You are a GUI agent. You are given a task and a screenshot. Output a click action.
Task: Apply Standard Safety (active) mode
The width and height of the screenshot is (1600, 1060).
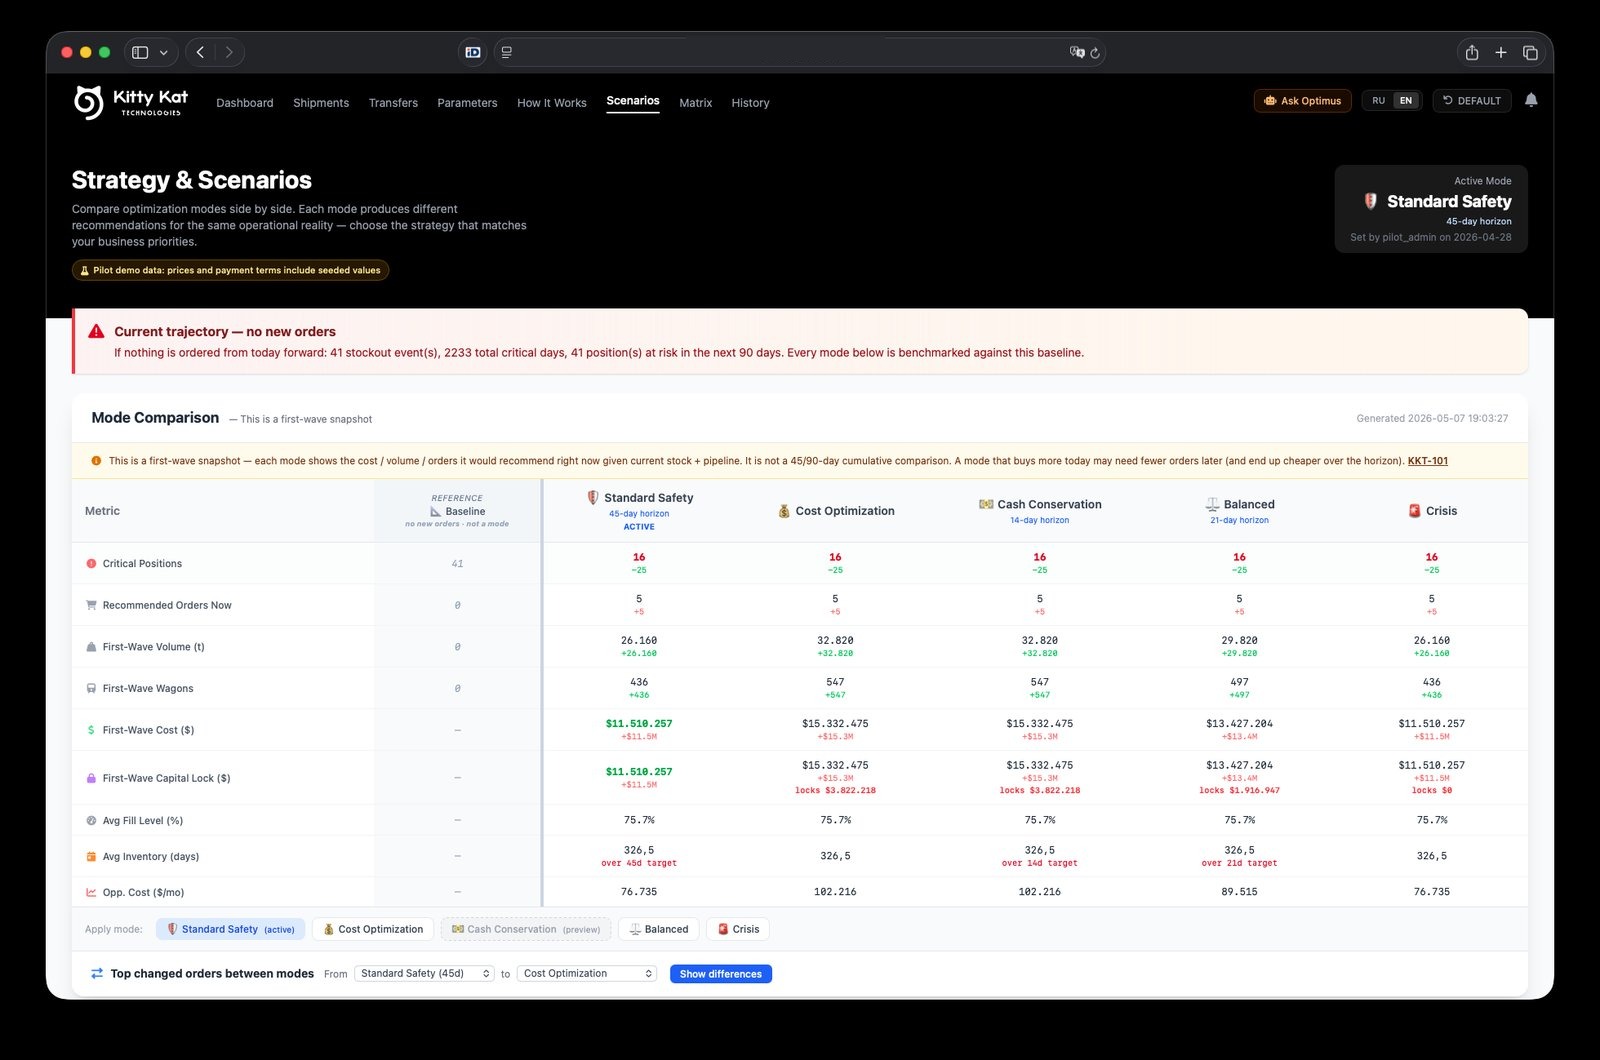(230, 929)
